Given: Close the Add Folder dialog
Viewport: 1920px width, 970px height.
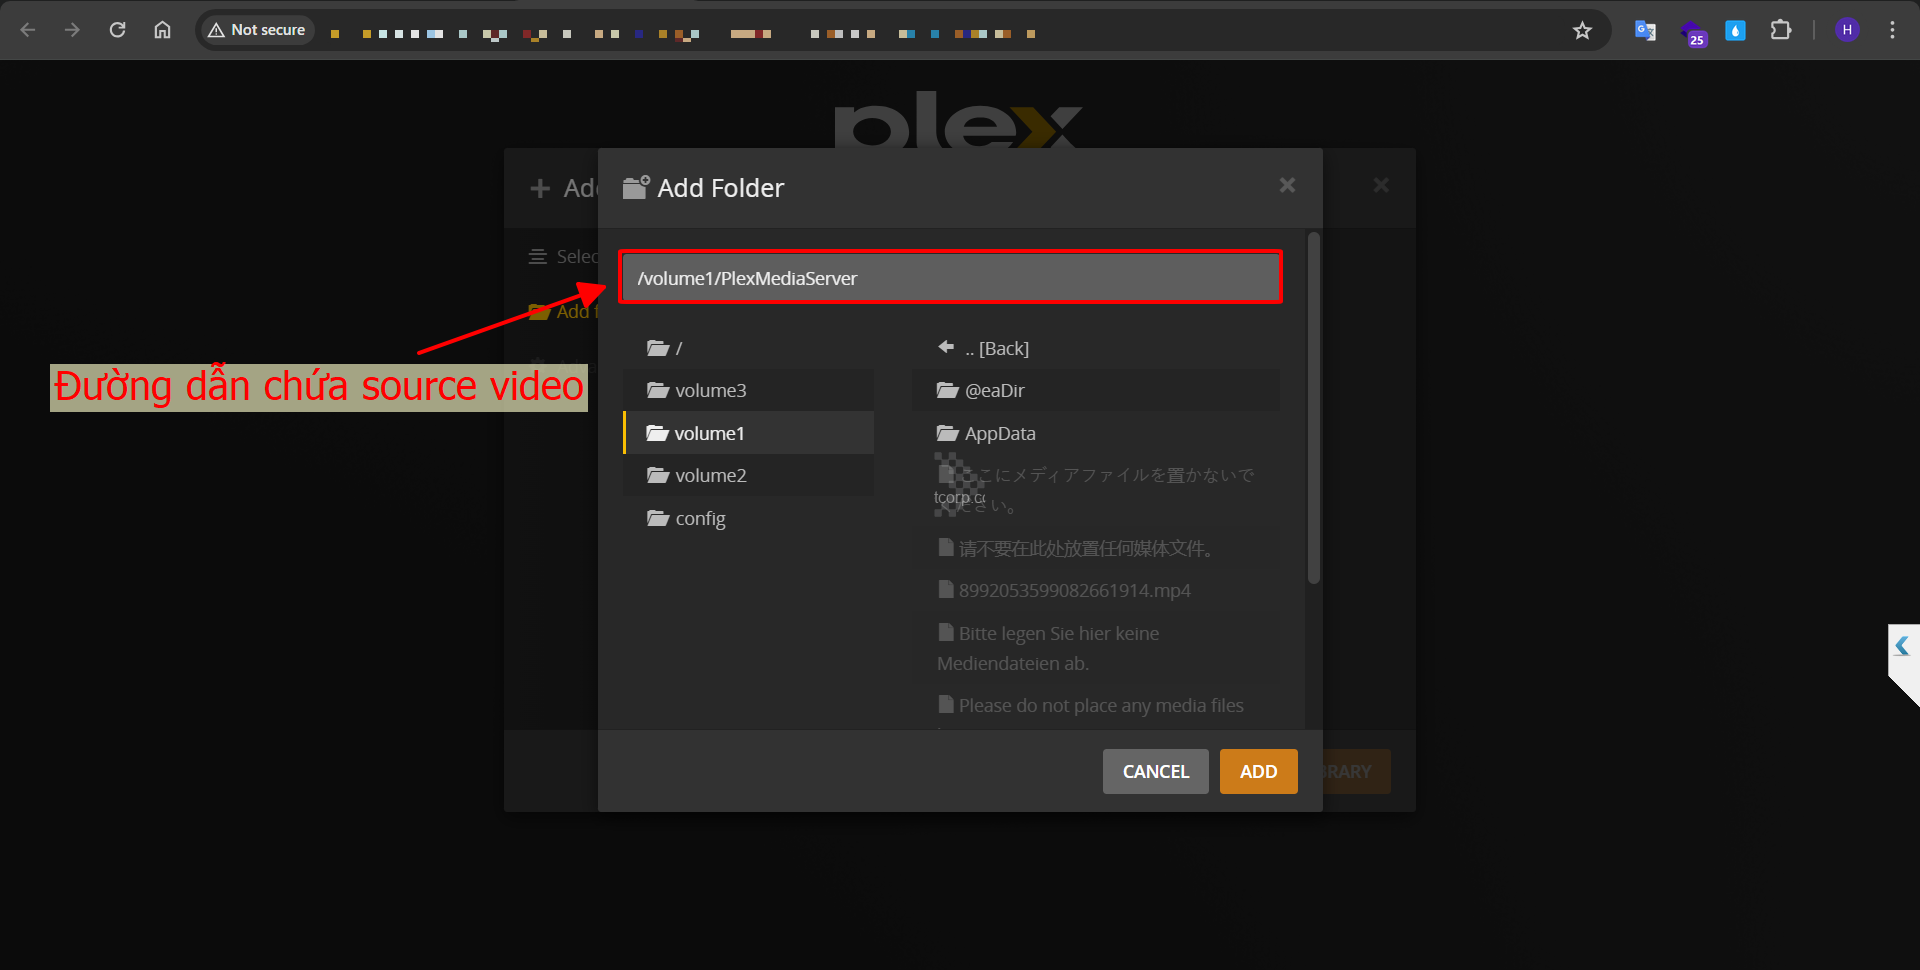Looking at the screenshot, I should (x=1287, y=185).
